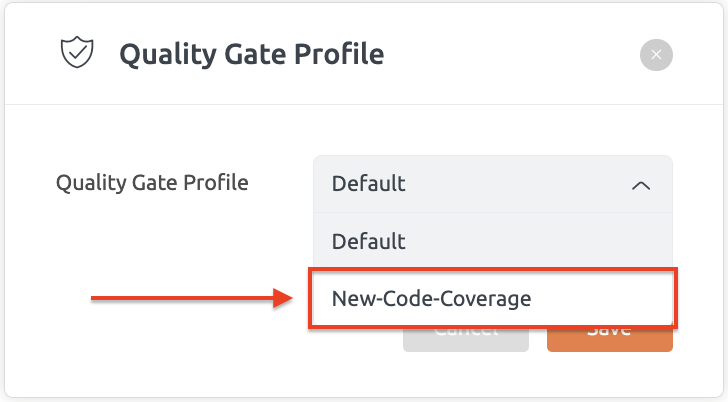The height and width of the screenshot is (402, 728).
Task: Click the partially hidden Cancel button
Action: (466, 340)
